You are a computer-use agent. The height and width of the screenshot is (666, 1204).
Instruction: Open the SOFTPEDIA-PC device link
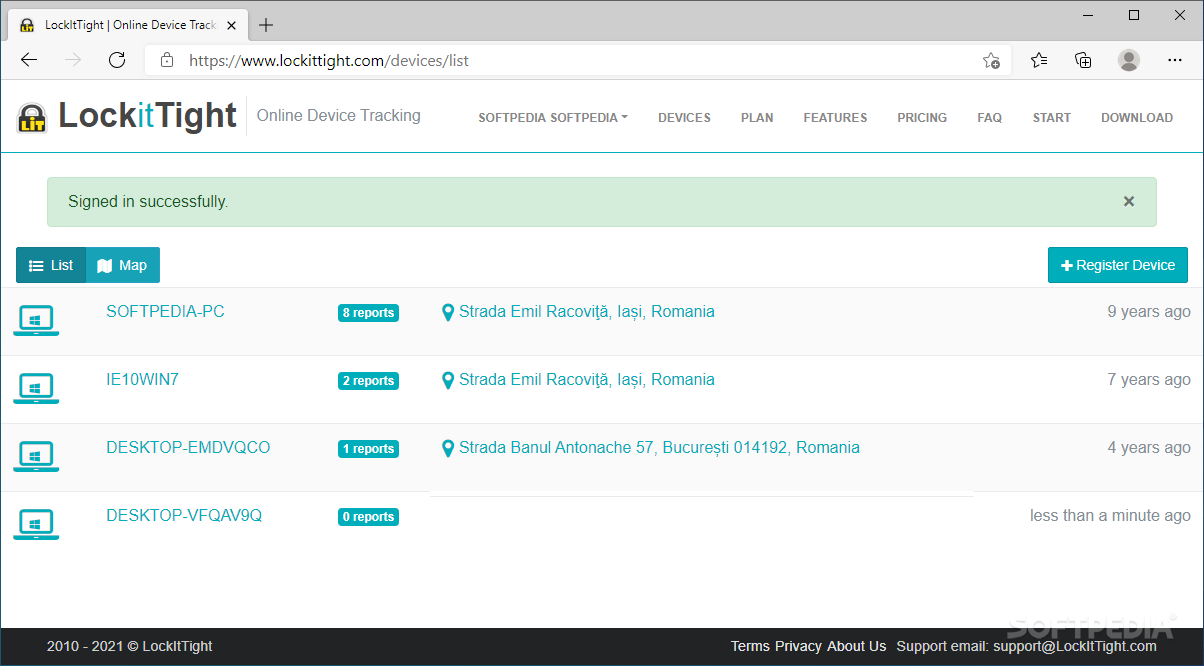click(x=165, y=312)
